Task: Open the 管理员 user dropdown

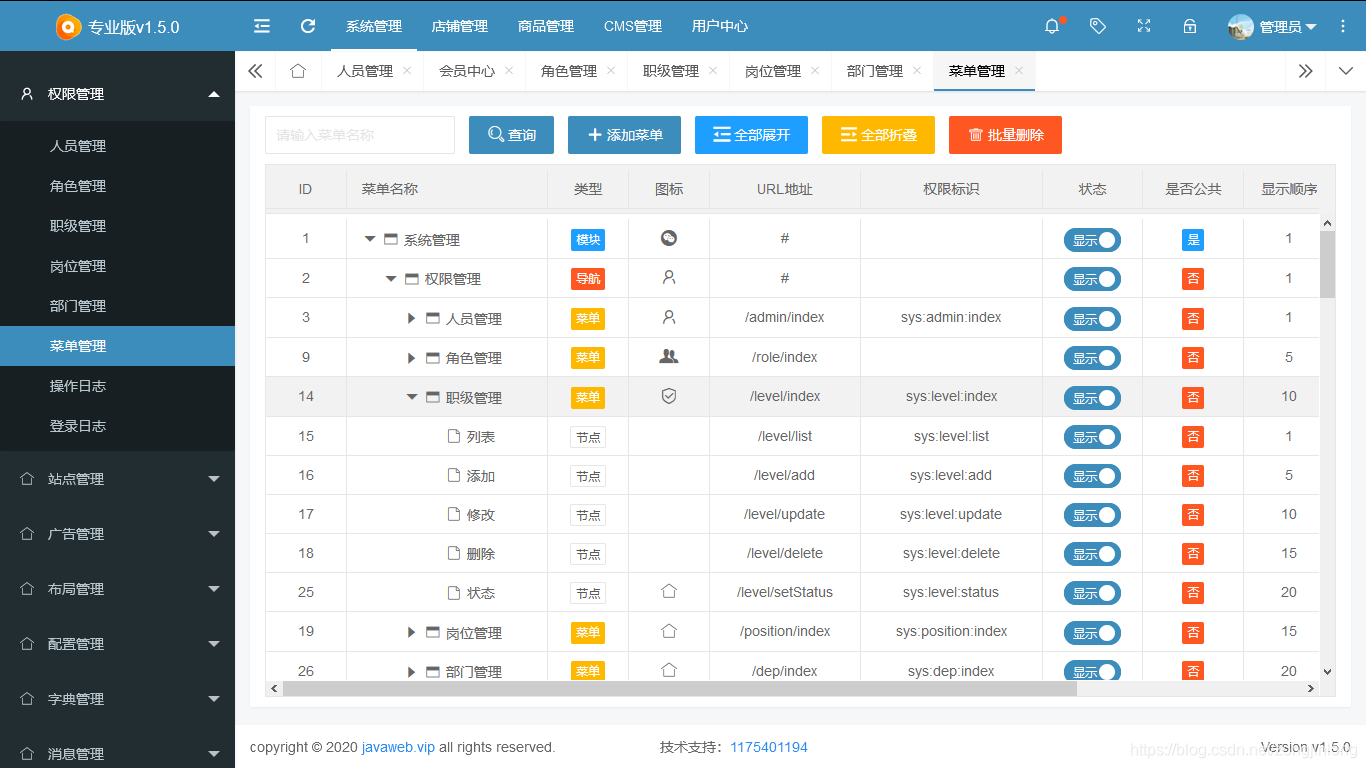Action: tap(1272, 27)
